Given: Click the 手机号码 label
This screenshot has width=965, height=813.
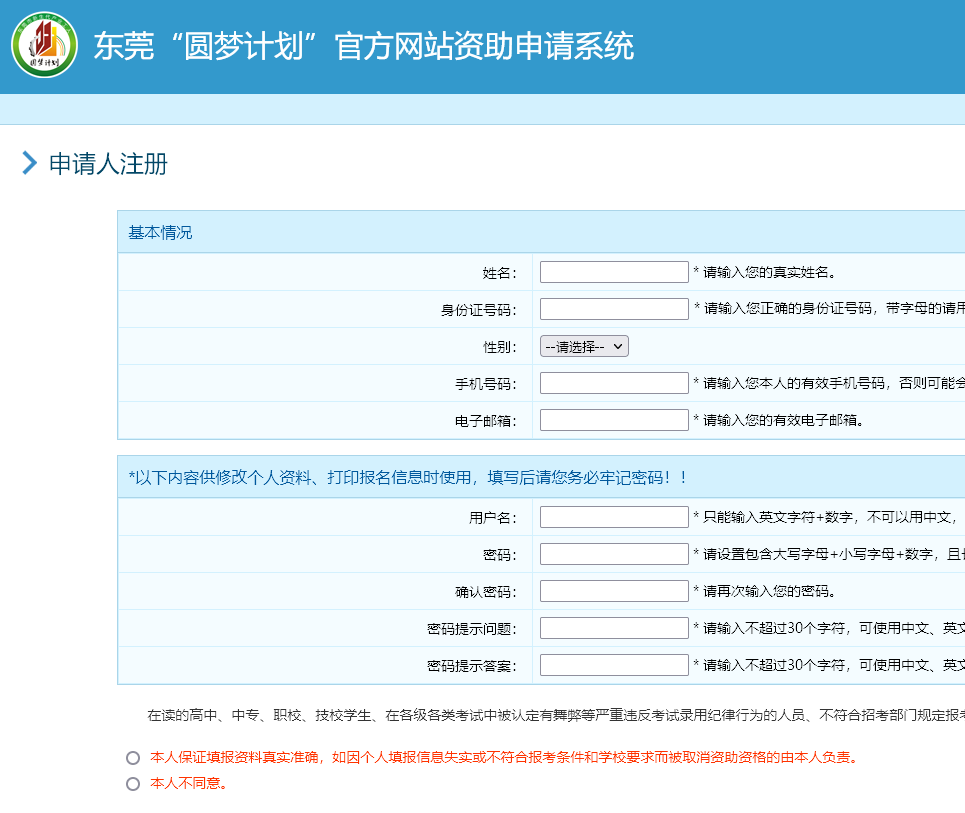Looking at the screenshot, I should (486, 384).
